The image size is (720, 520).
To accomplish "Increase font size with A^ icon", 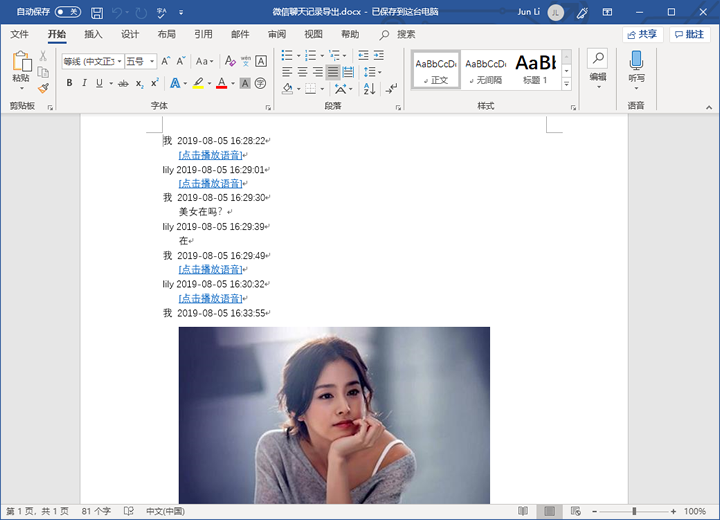I will click(166, 61).
